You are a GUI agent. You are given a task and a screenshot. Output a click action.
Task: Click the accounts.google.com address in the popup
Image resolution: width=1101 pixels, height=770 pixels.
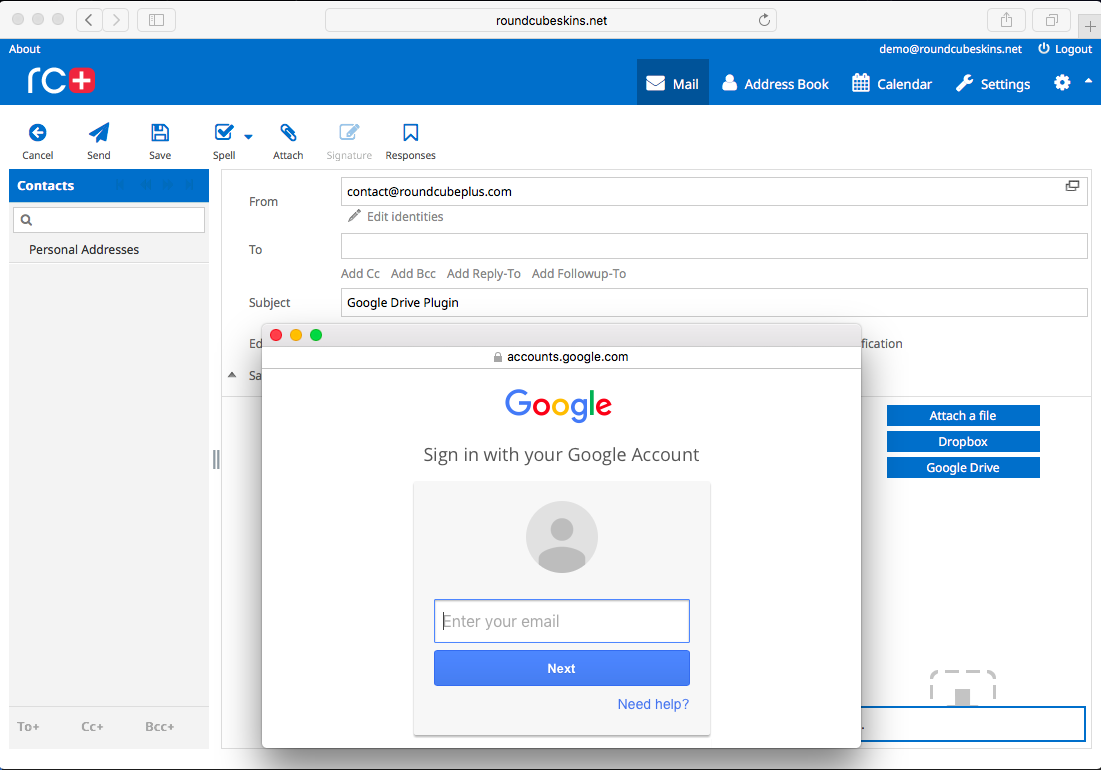pos(567,357)
